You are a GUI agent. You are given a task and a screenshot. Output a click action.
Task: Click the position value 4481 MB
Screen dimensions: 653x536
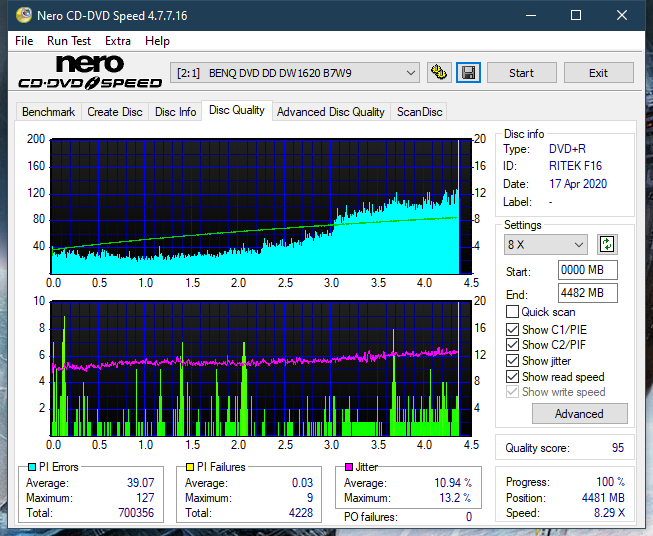click(x=603, y=498)
